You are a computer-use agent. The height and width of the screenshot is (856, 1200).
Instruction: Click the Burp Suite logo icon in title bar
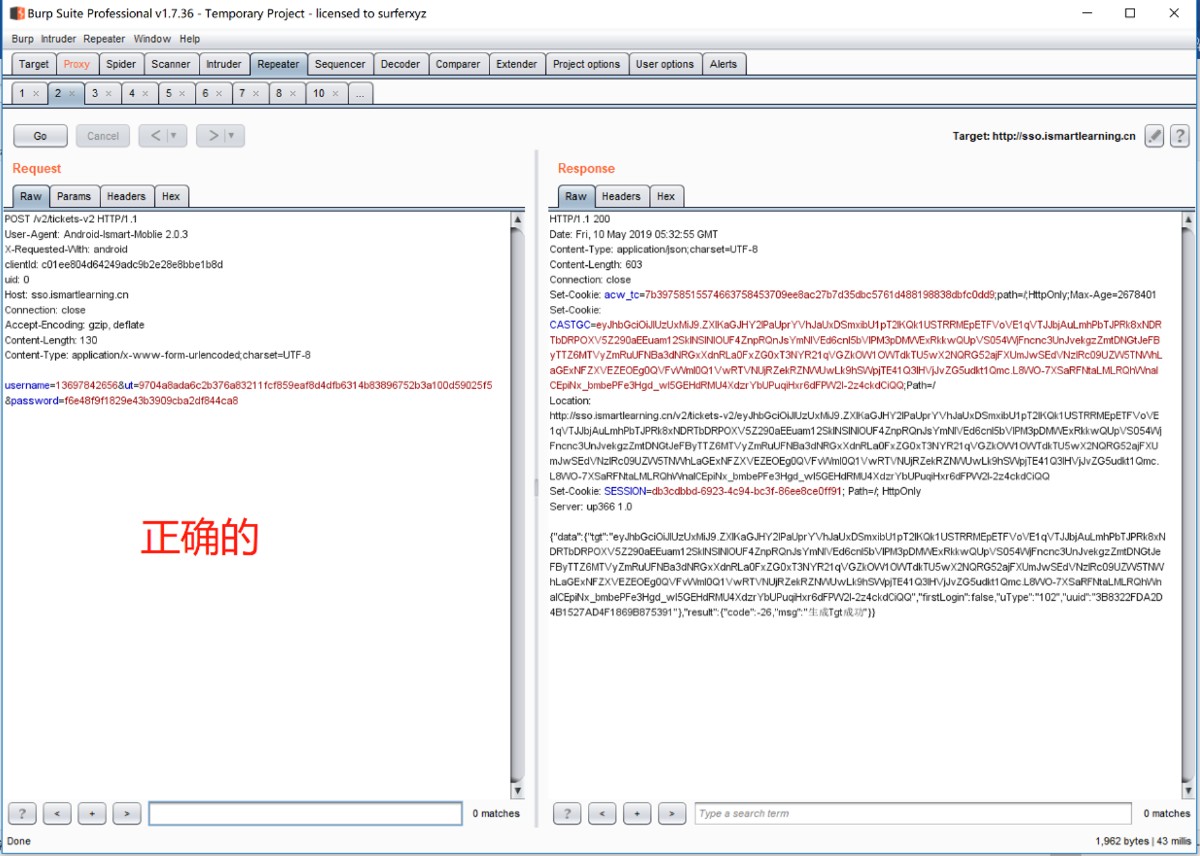click(x=16, y=13)
